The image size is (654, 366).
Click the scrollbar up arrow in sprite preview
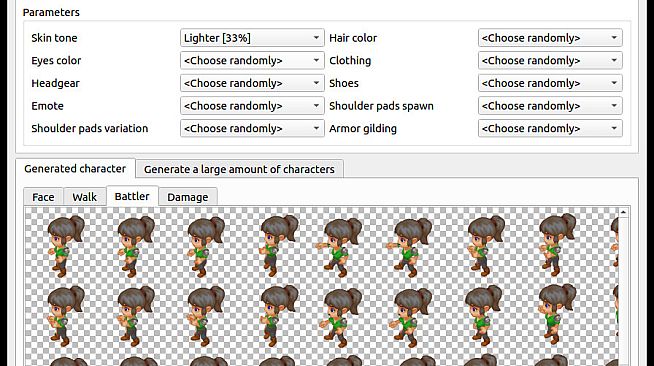[623, 212]
